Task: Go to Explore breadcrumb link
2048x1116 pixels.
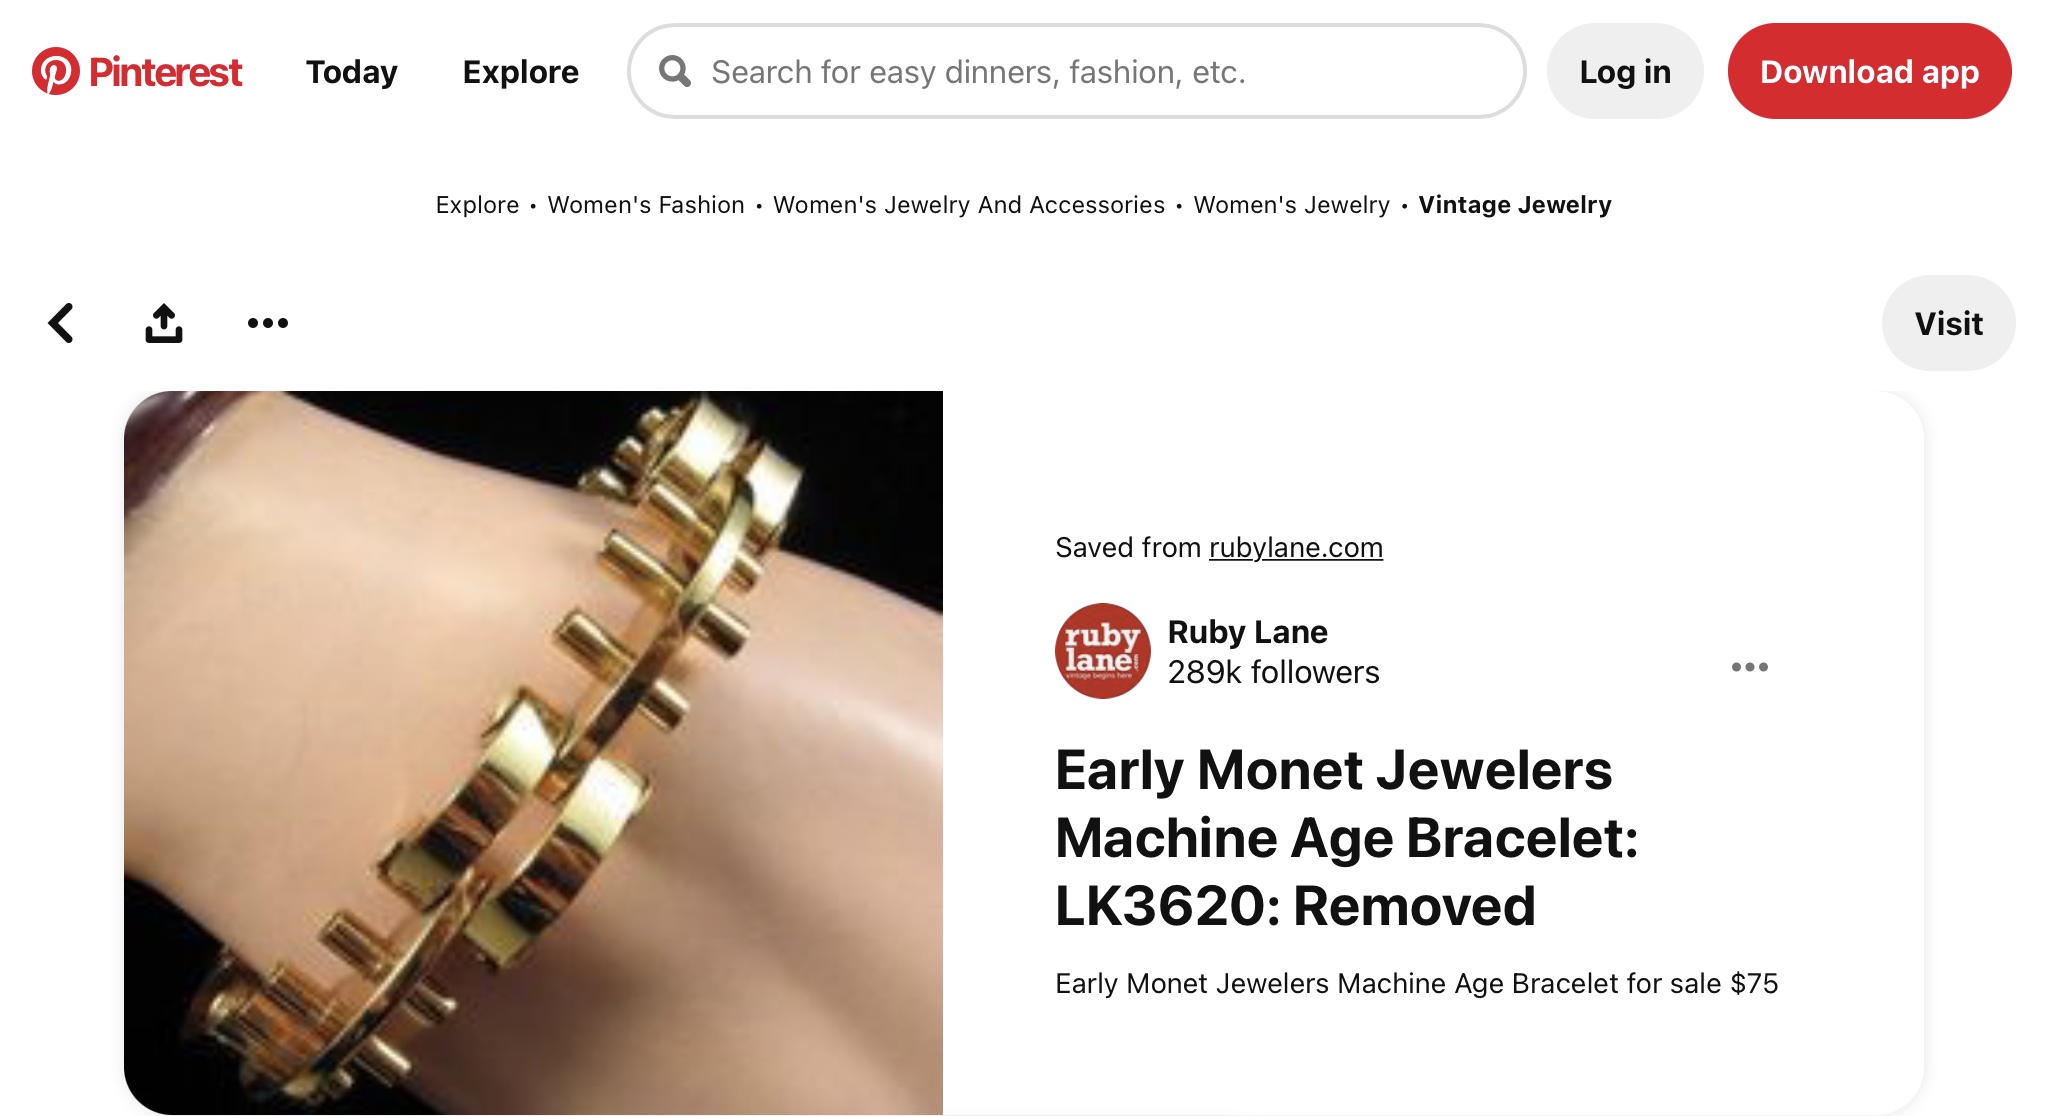Action: 477,205
